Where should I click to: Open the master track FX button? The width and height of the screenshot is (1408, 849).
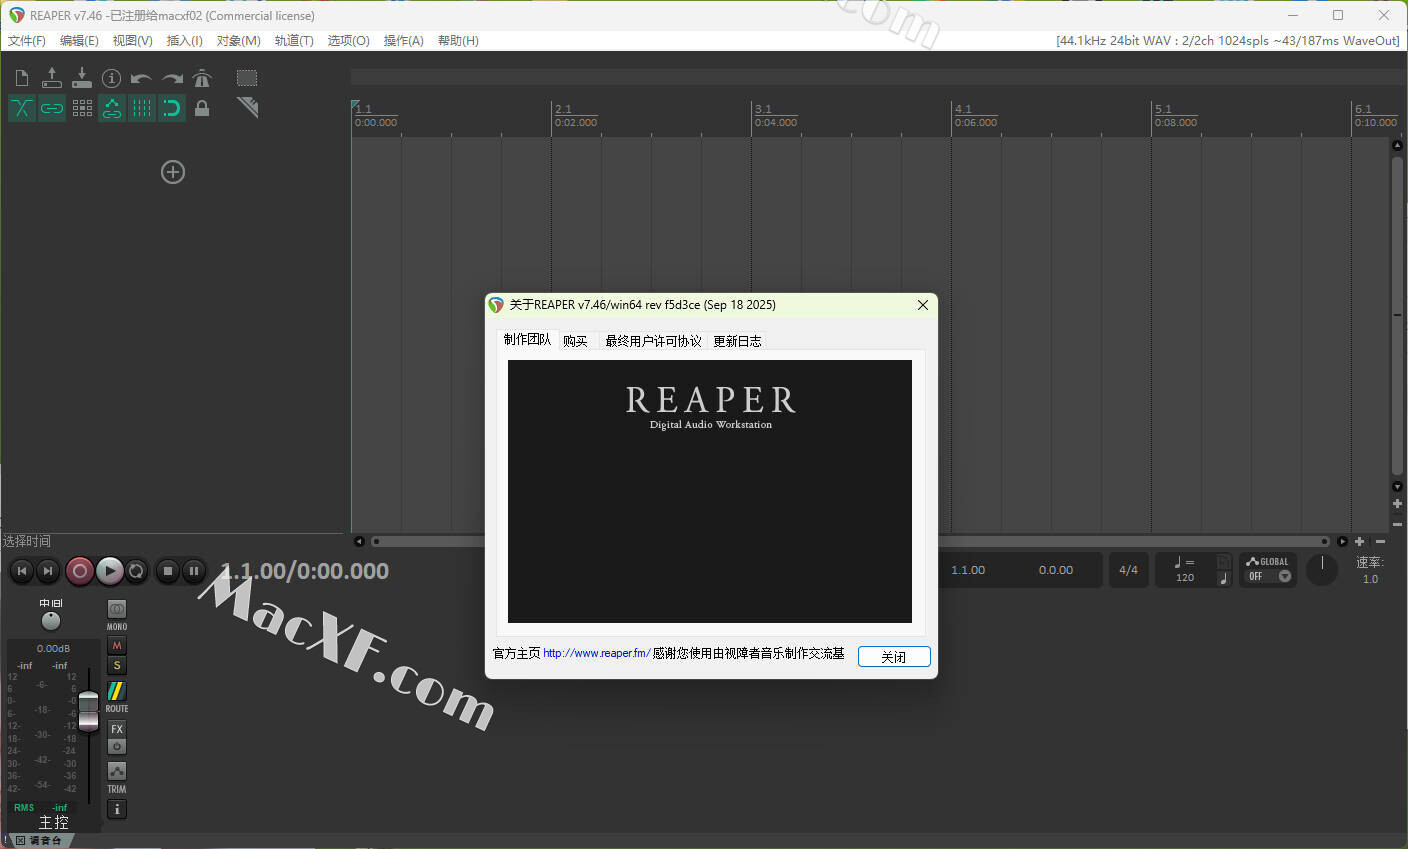[117, 729]
